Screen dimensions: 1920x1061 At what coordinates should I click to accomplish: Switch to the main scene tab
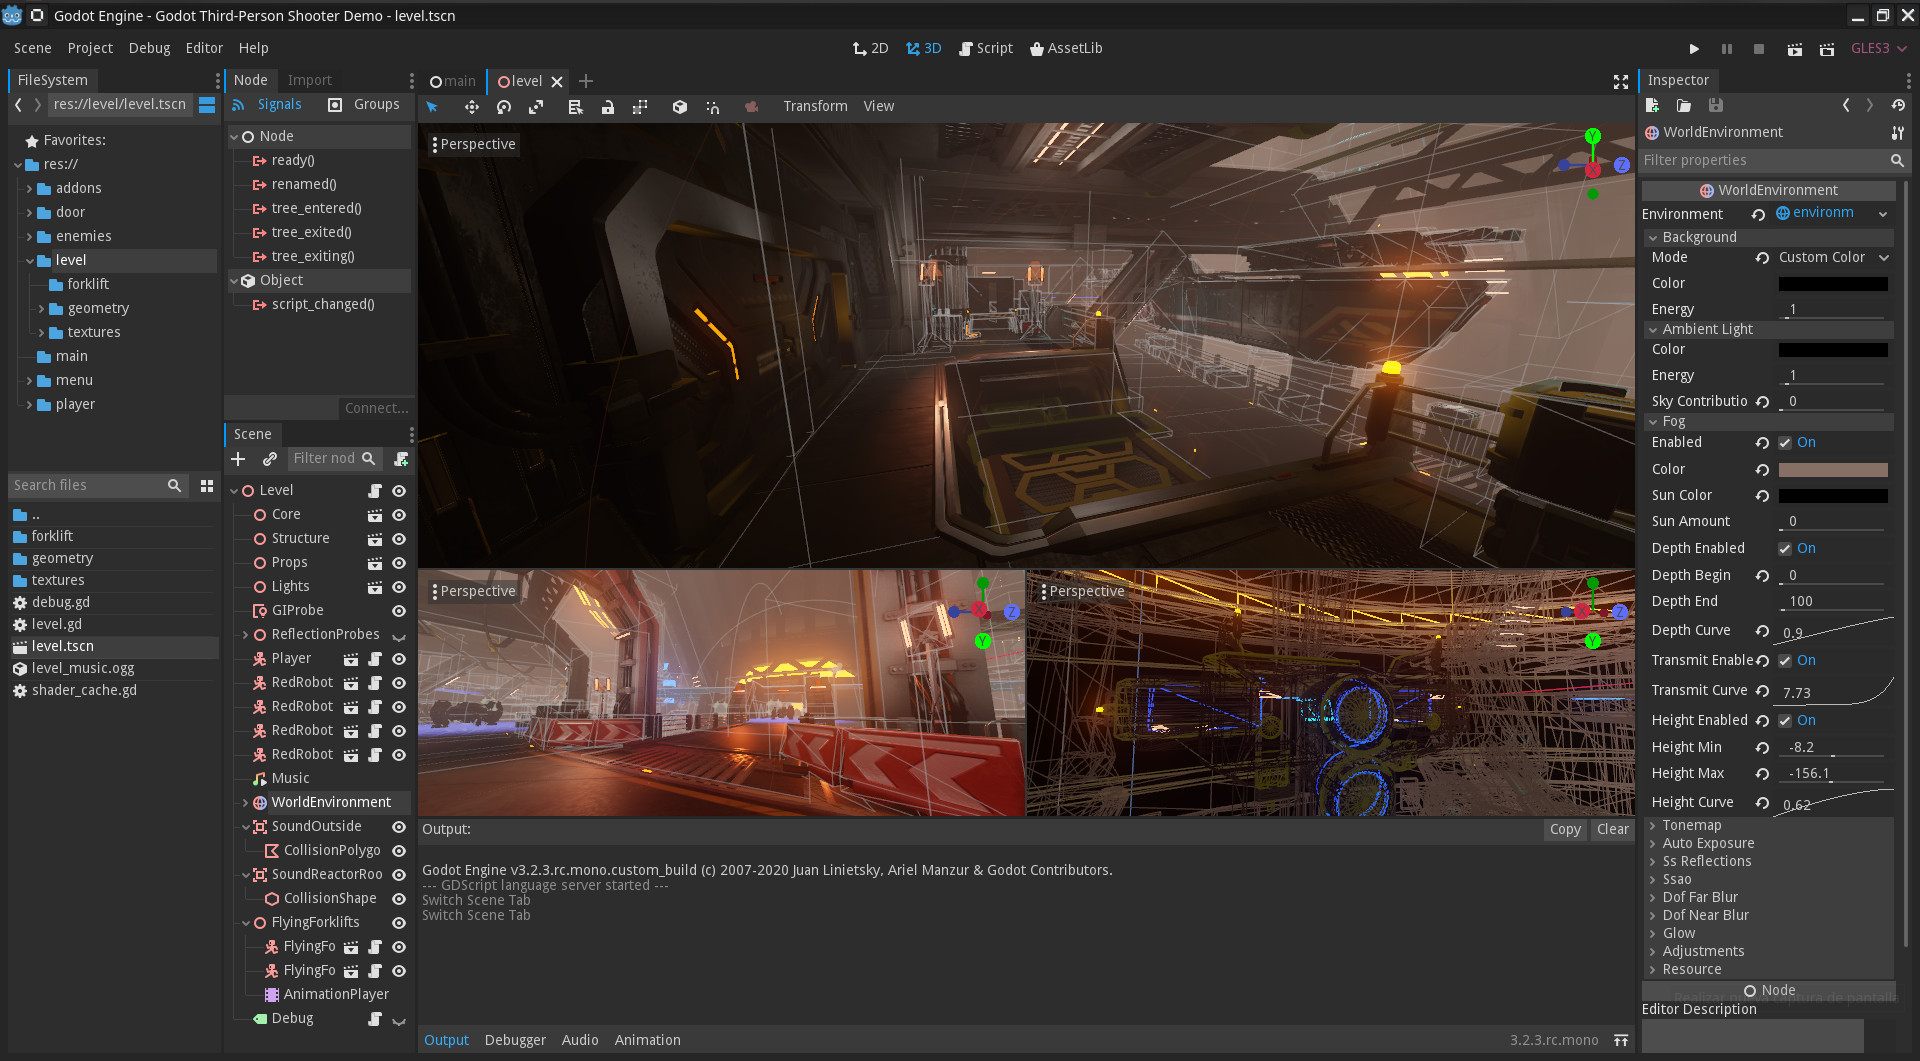(x=452, y=81)
